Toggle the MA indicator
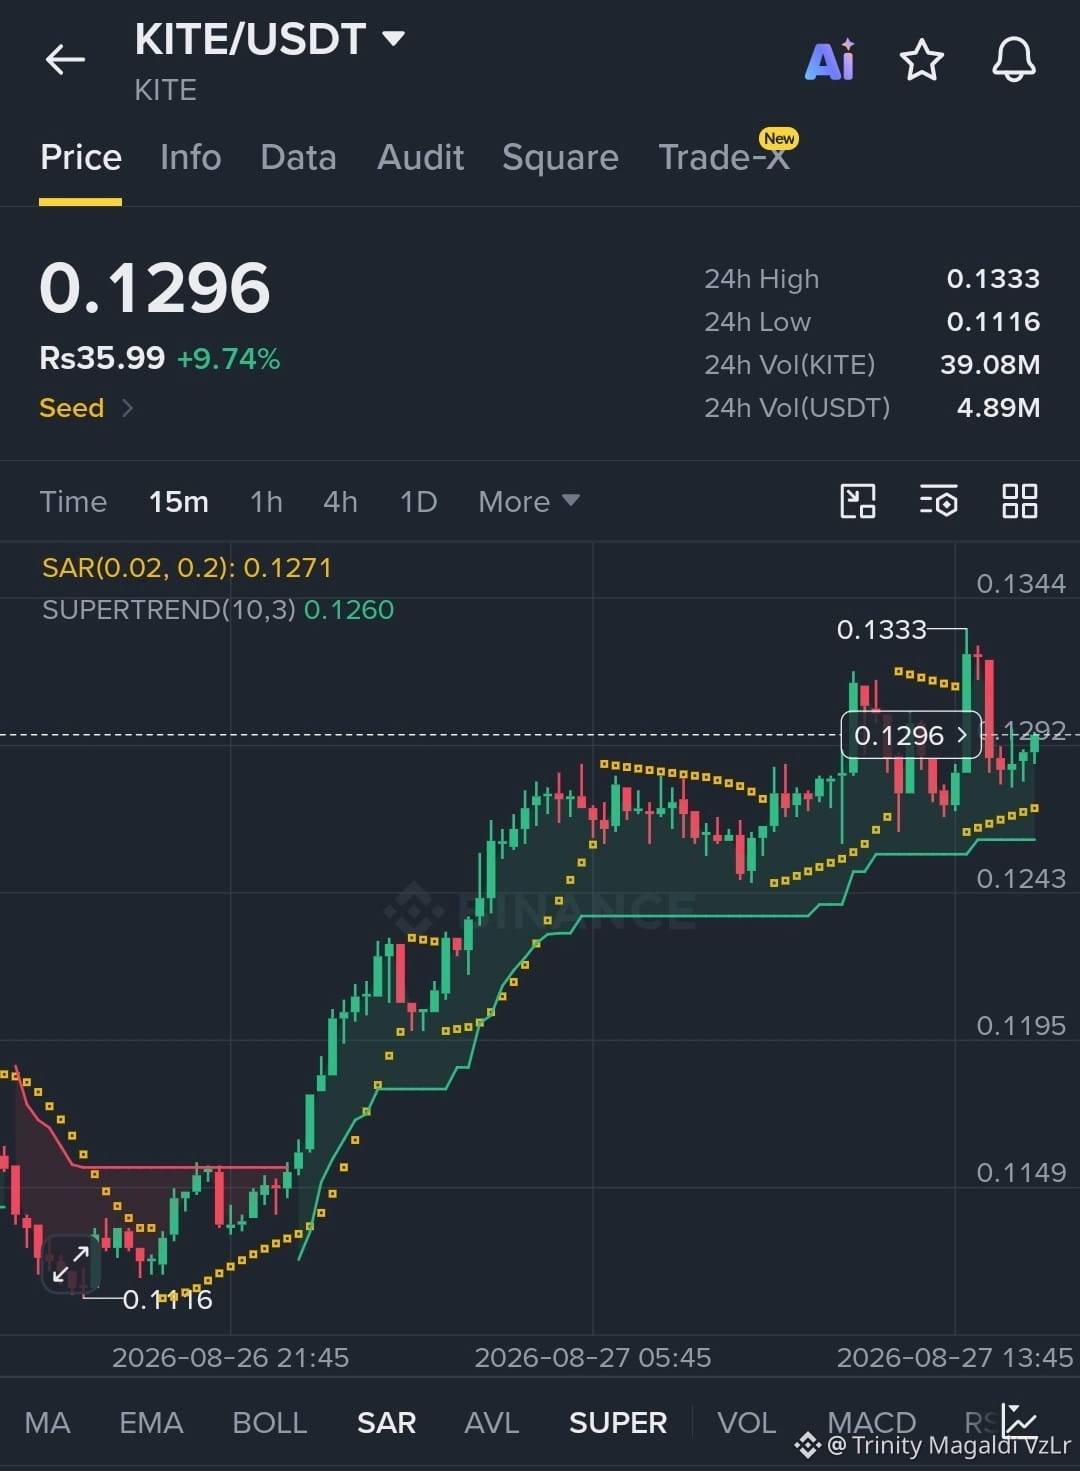The width and height of the screenshot is (1080, 1471). [x=47, y=1422]
